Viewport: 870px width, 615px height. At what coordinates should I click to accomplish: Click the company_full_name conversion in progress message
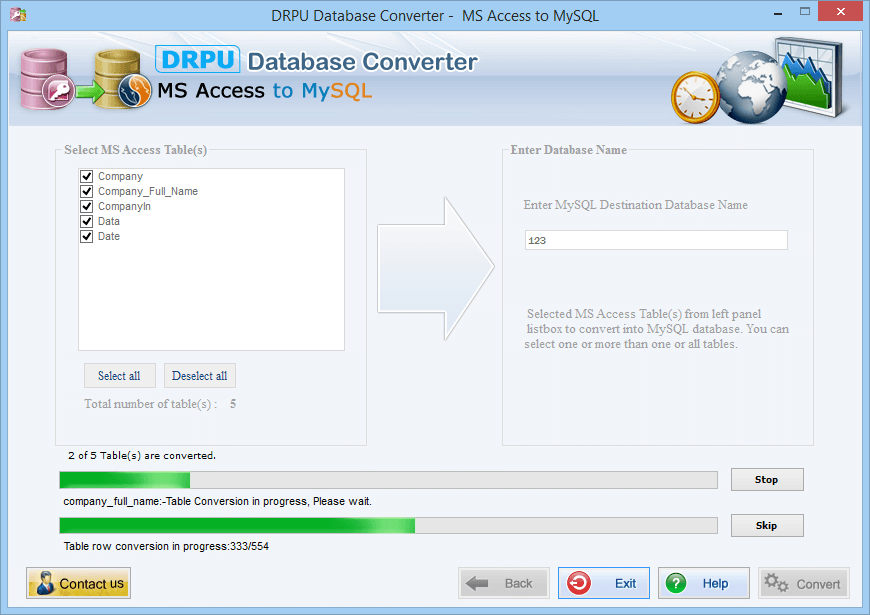click(218, 502)
